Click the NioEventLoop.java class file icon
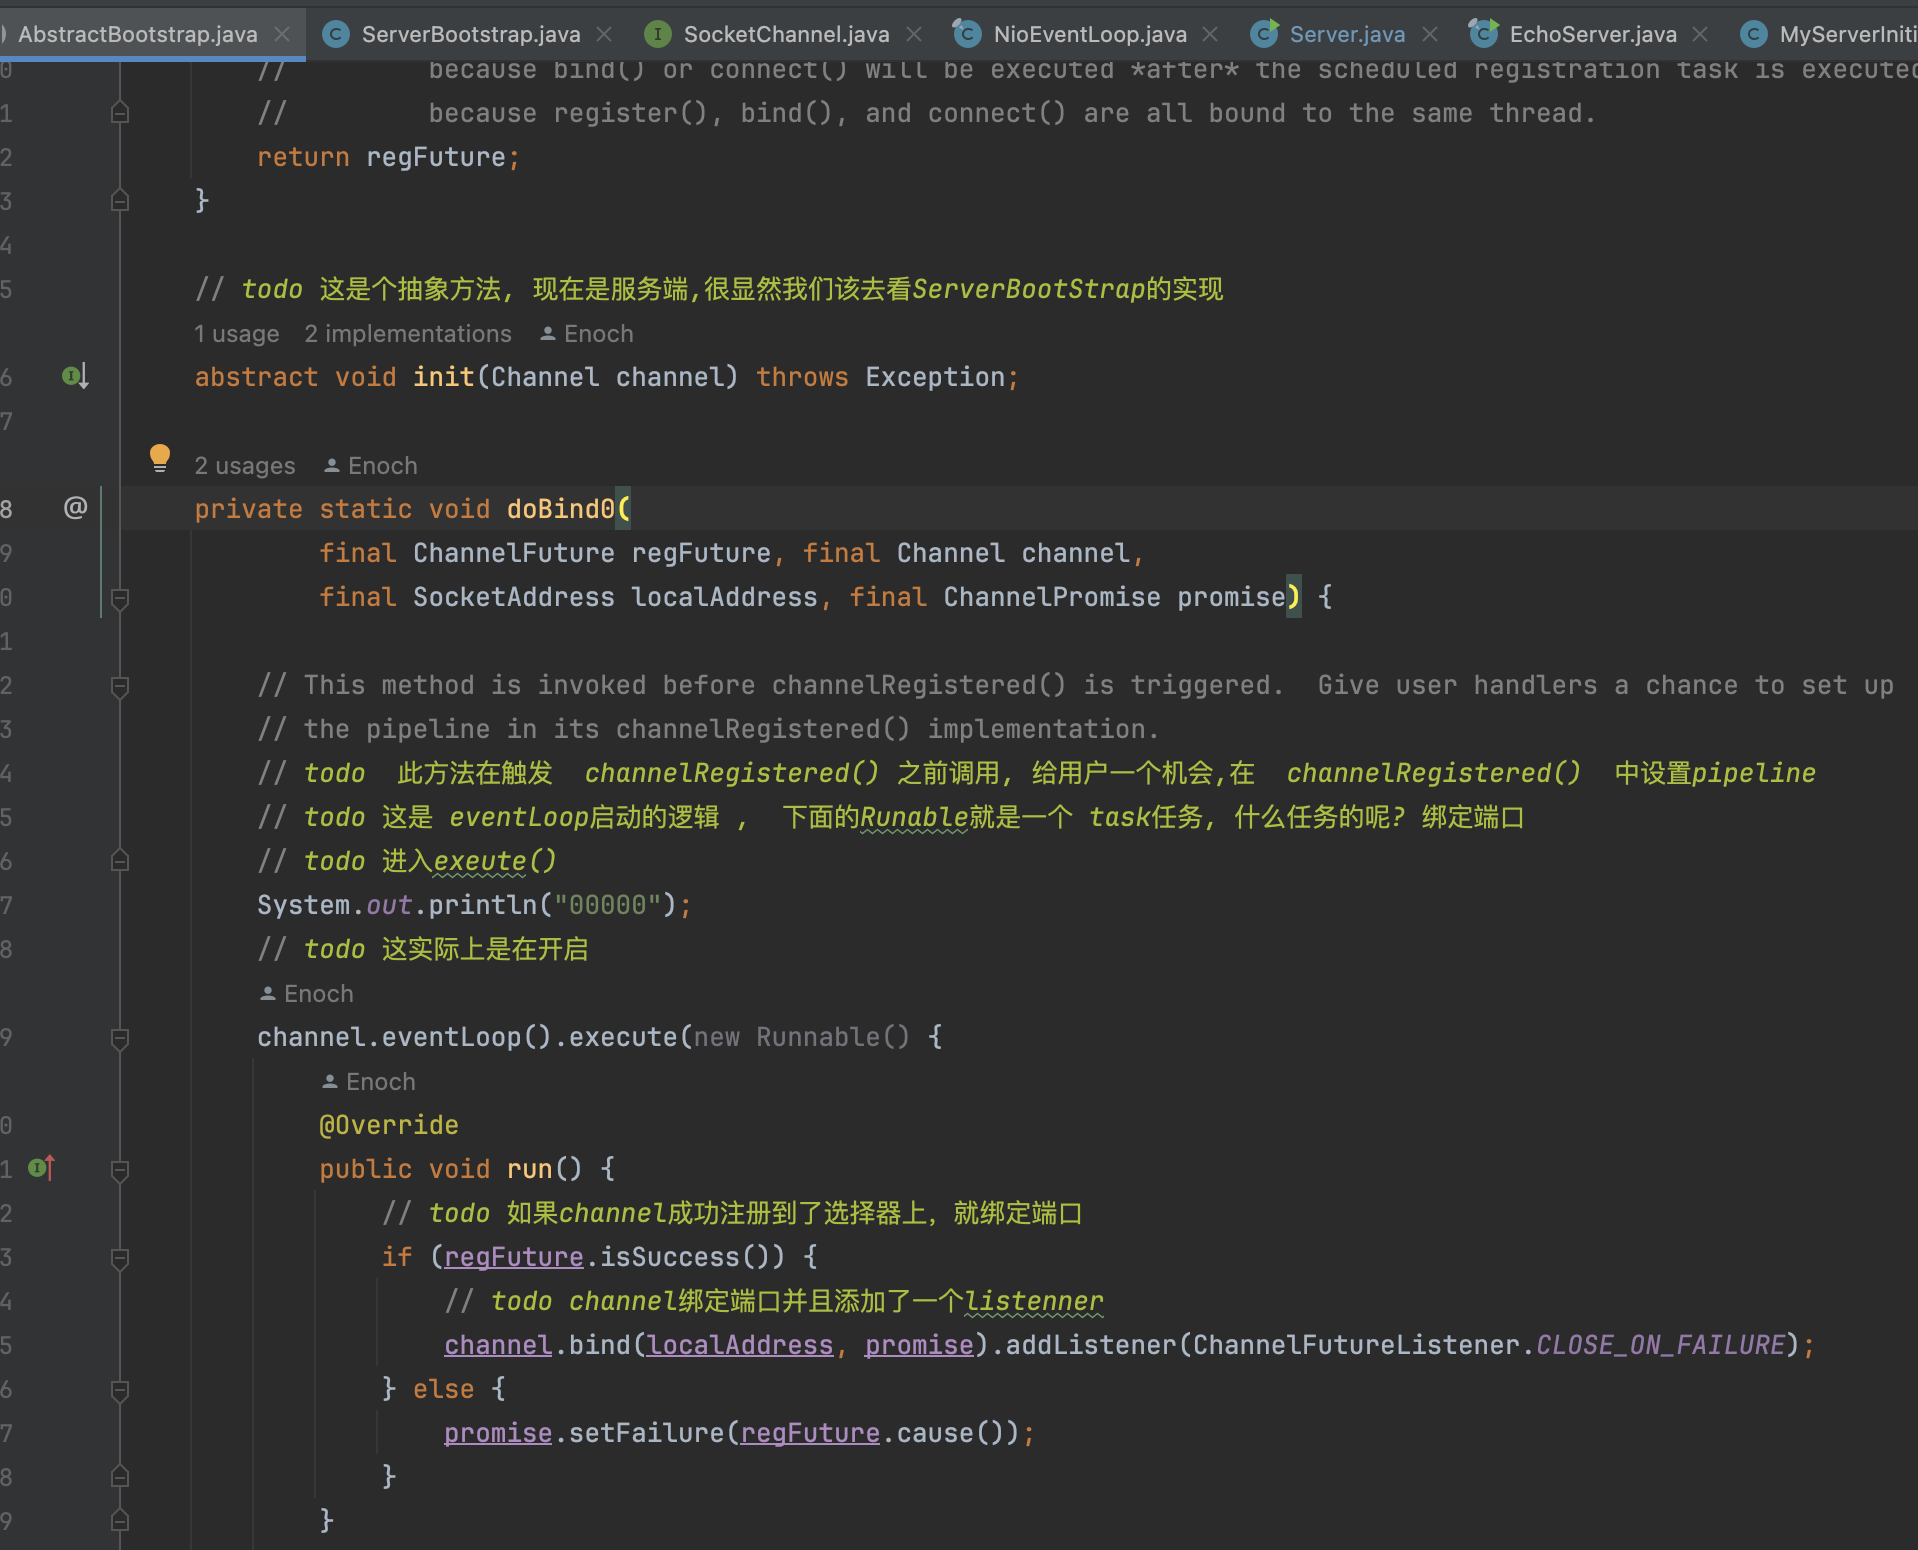 click(966, 34)
